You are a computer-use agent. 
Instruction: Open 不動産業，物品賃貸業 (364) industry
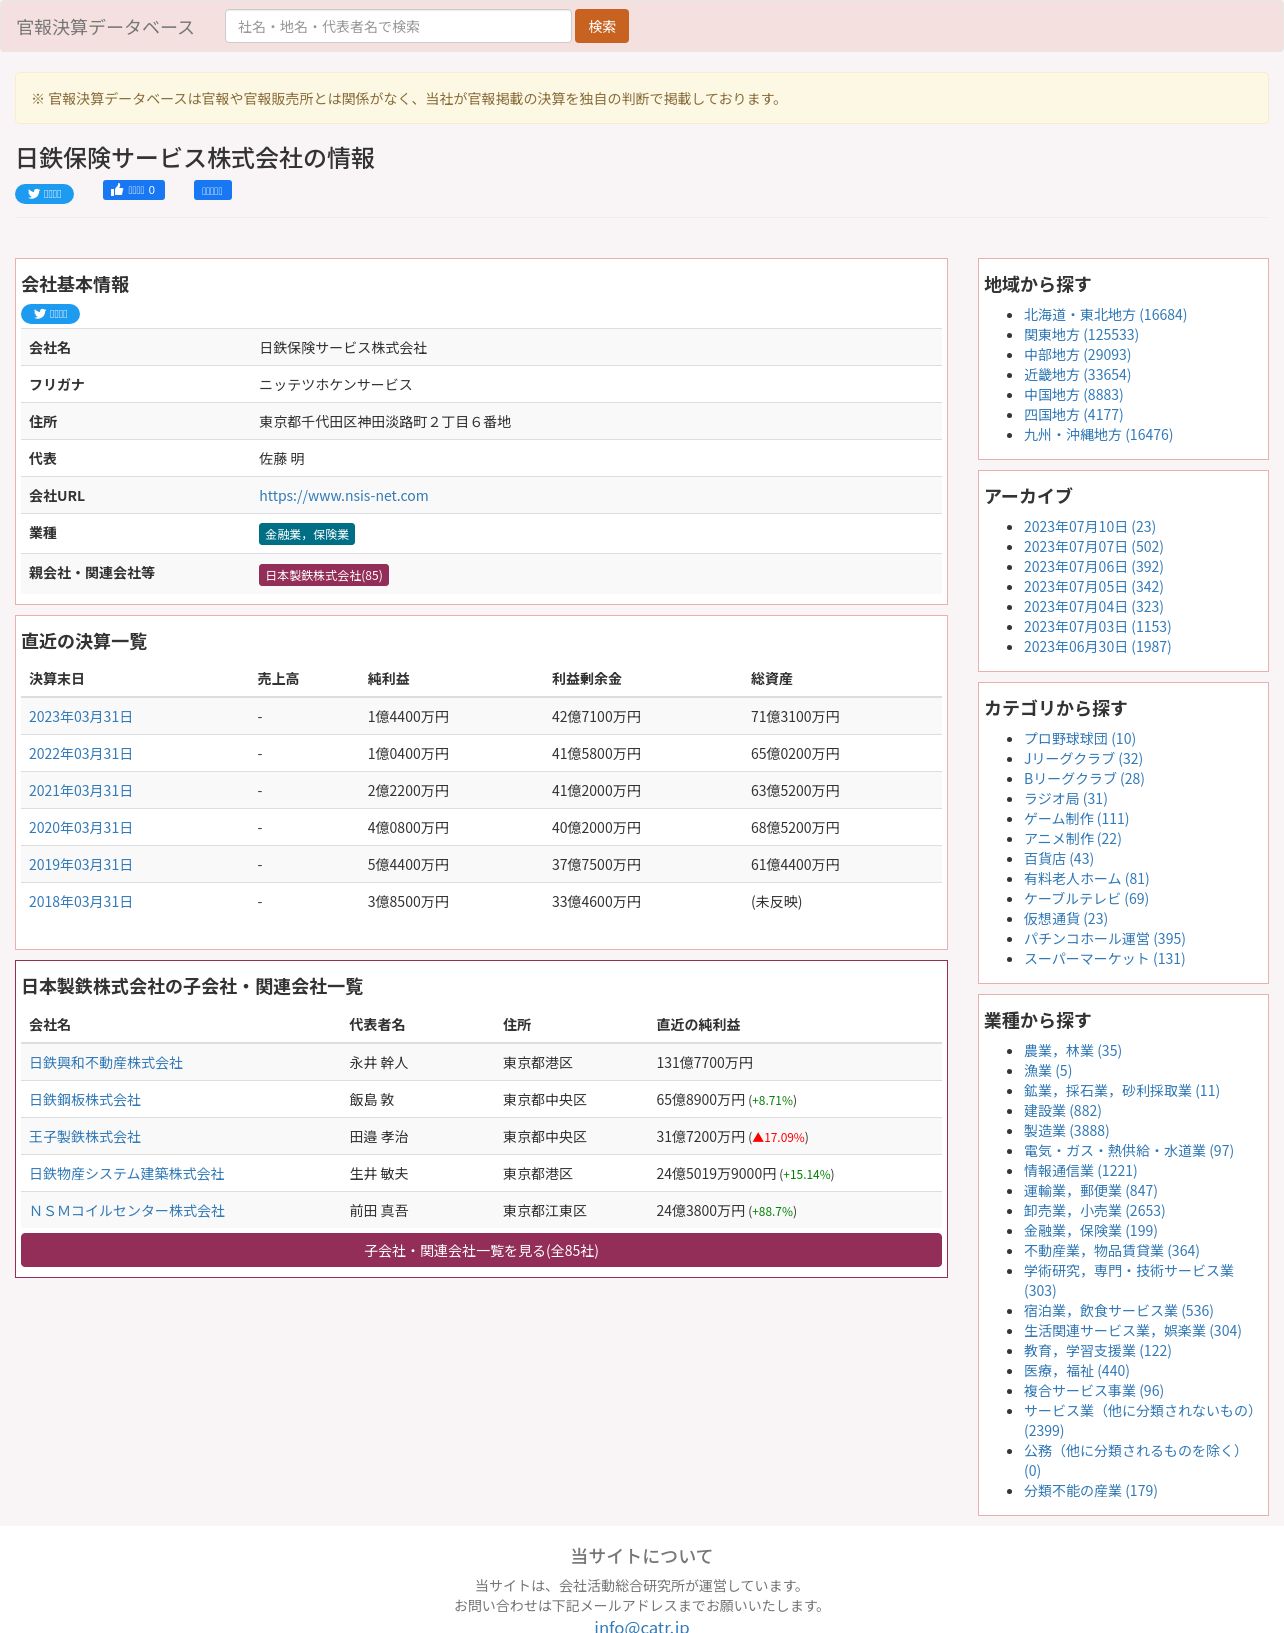(x=1112, y=1251)
